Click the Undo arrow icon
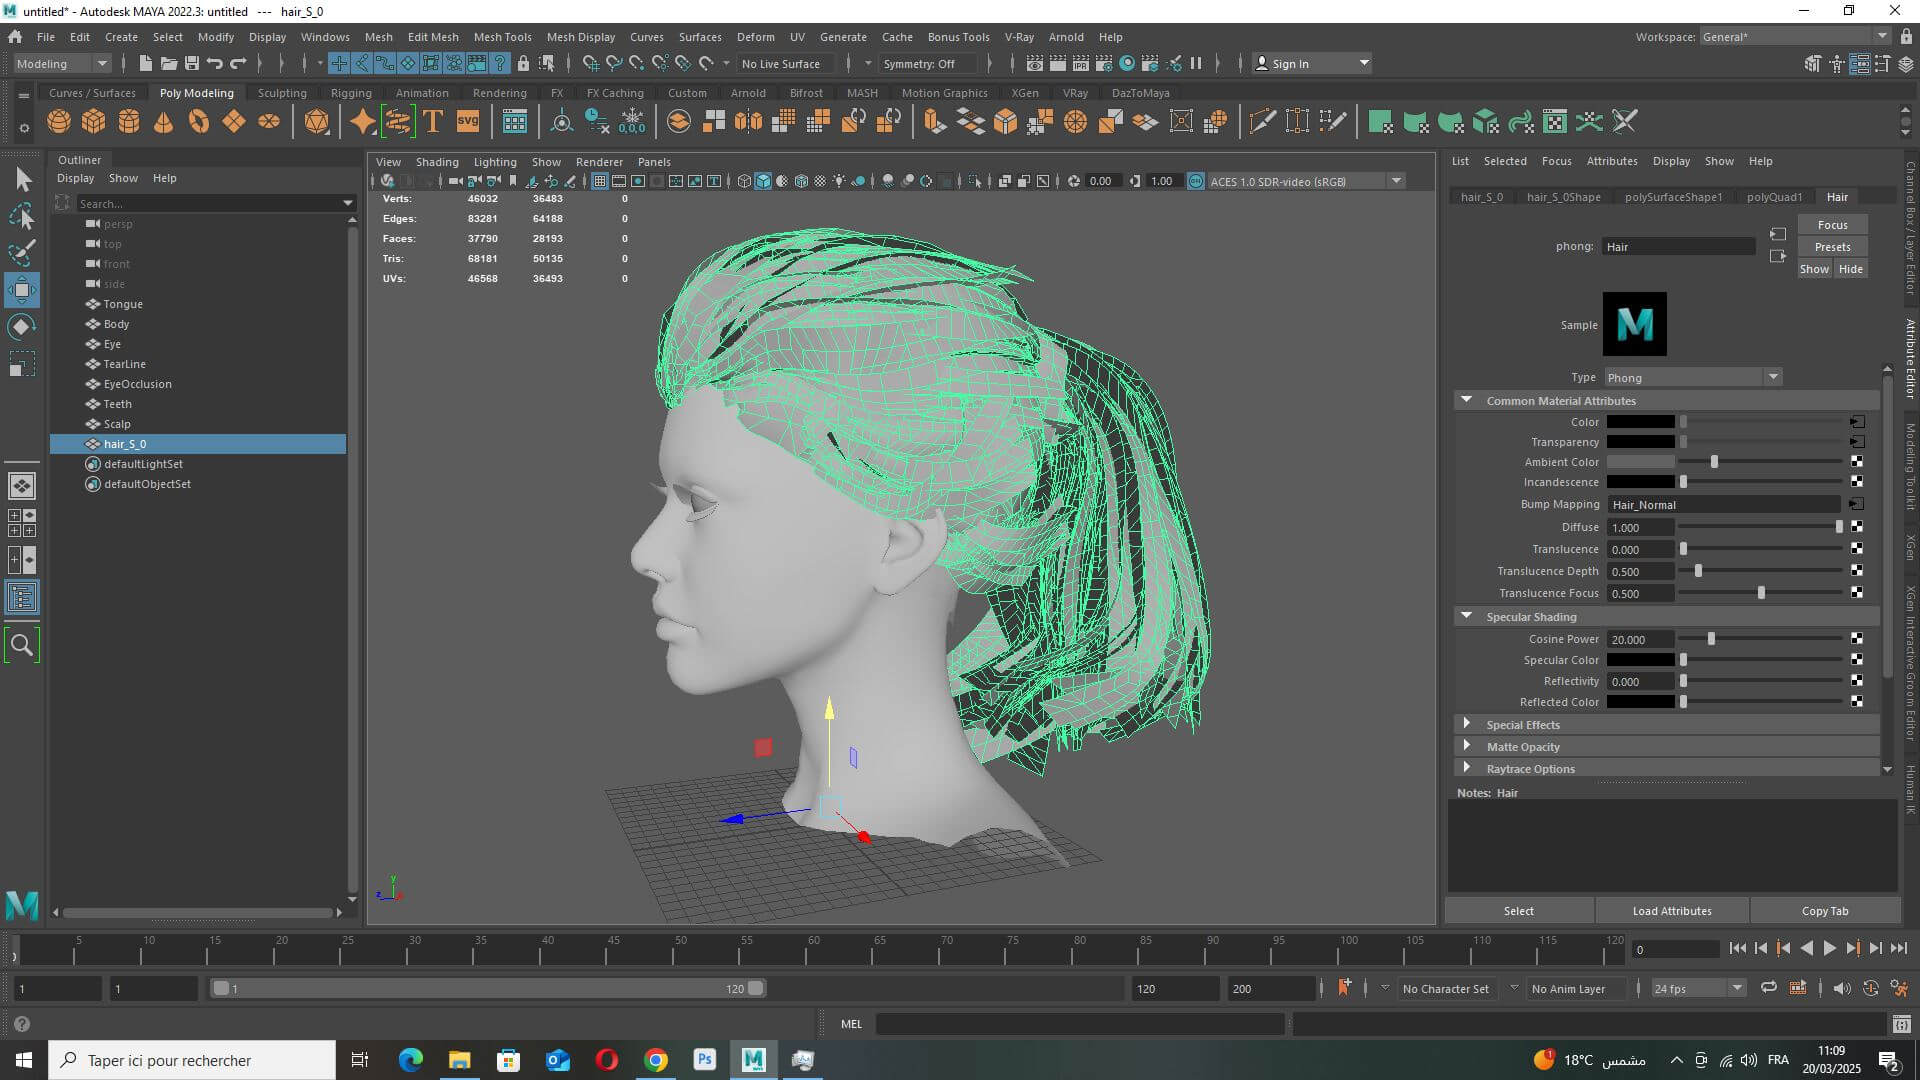The image size is (1920, 1080). 215,63
